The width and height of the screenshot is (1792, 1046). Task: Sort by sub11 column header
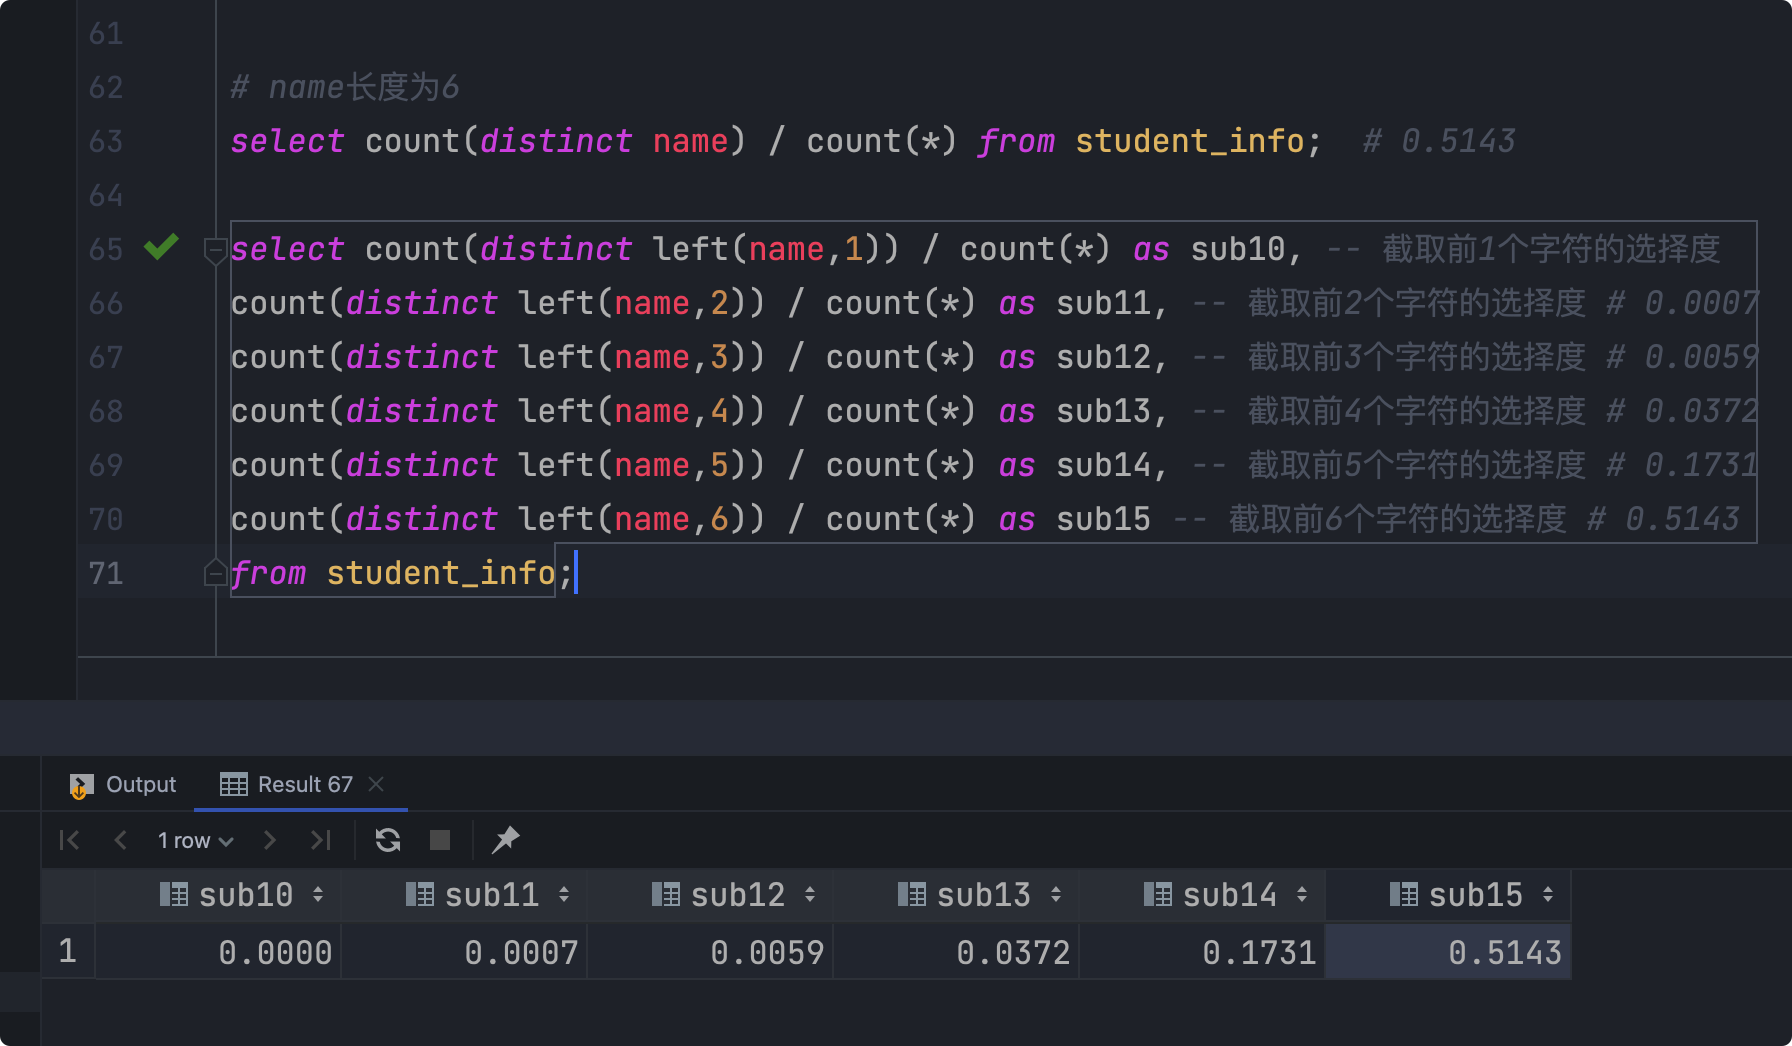point(465,895)
